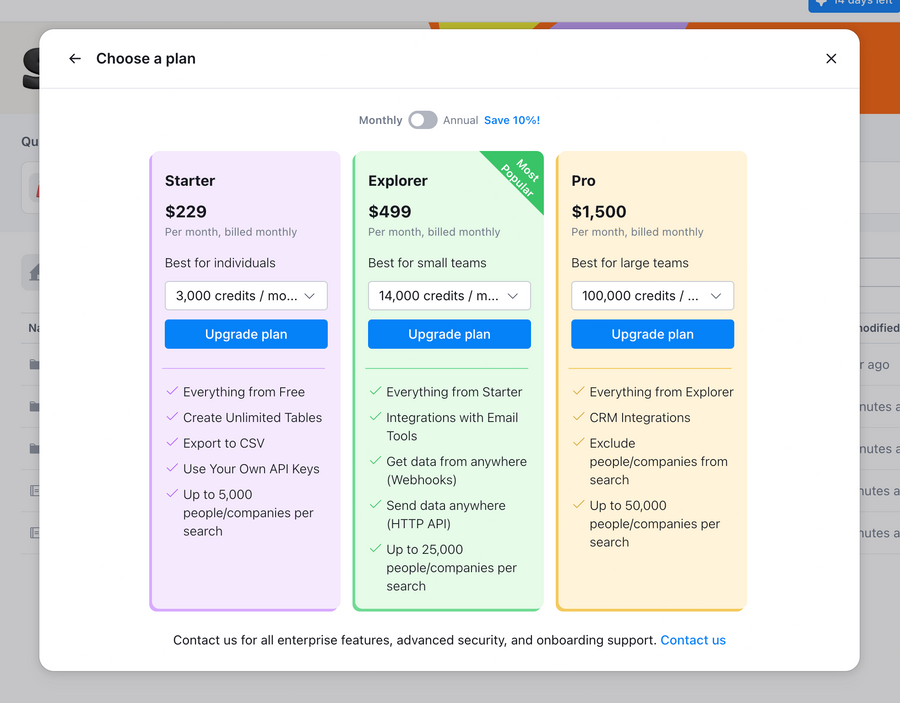Click the checkmark beside CRM Integrations

pos(577,417)
